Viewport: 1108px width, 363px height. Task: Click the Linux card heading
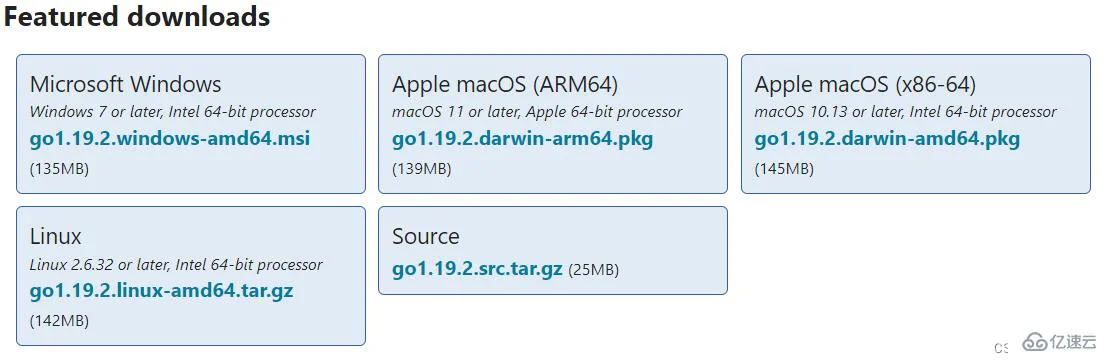click(x=56, y=236)
